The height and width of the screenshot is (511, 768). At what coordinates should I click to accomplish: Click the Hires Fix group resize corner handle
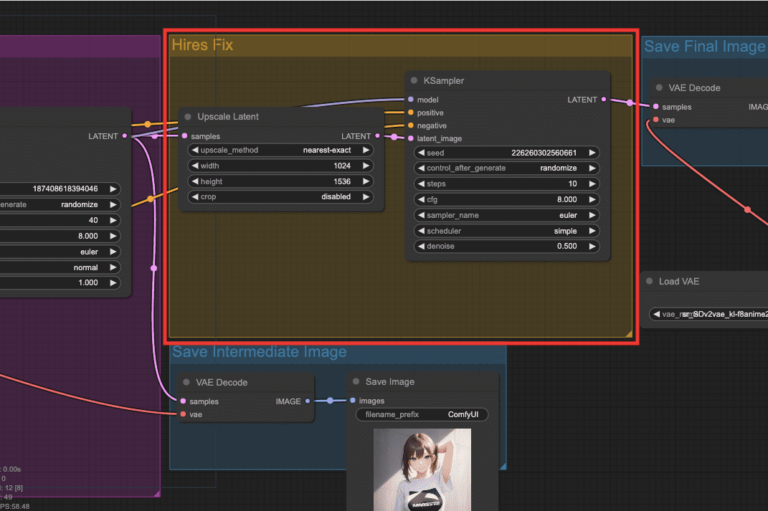pyautogui.click(x=629, y=335)
